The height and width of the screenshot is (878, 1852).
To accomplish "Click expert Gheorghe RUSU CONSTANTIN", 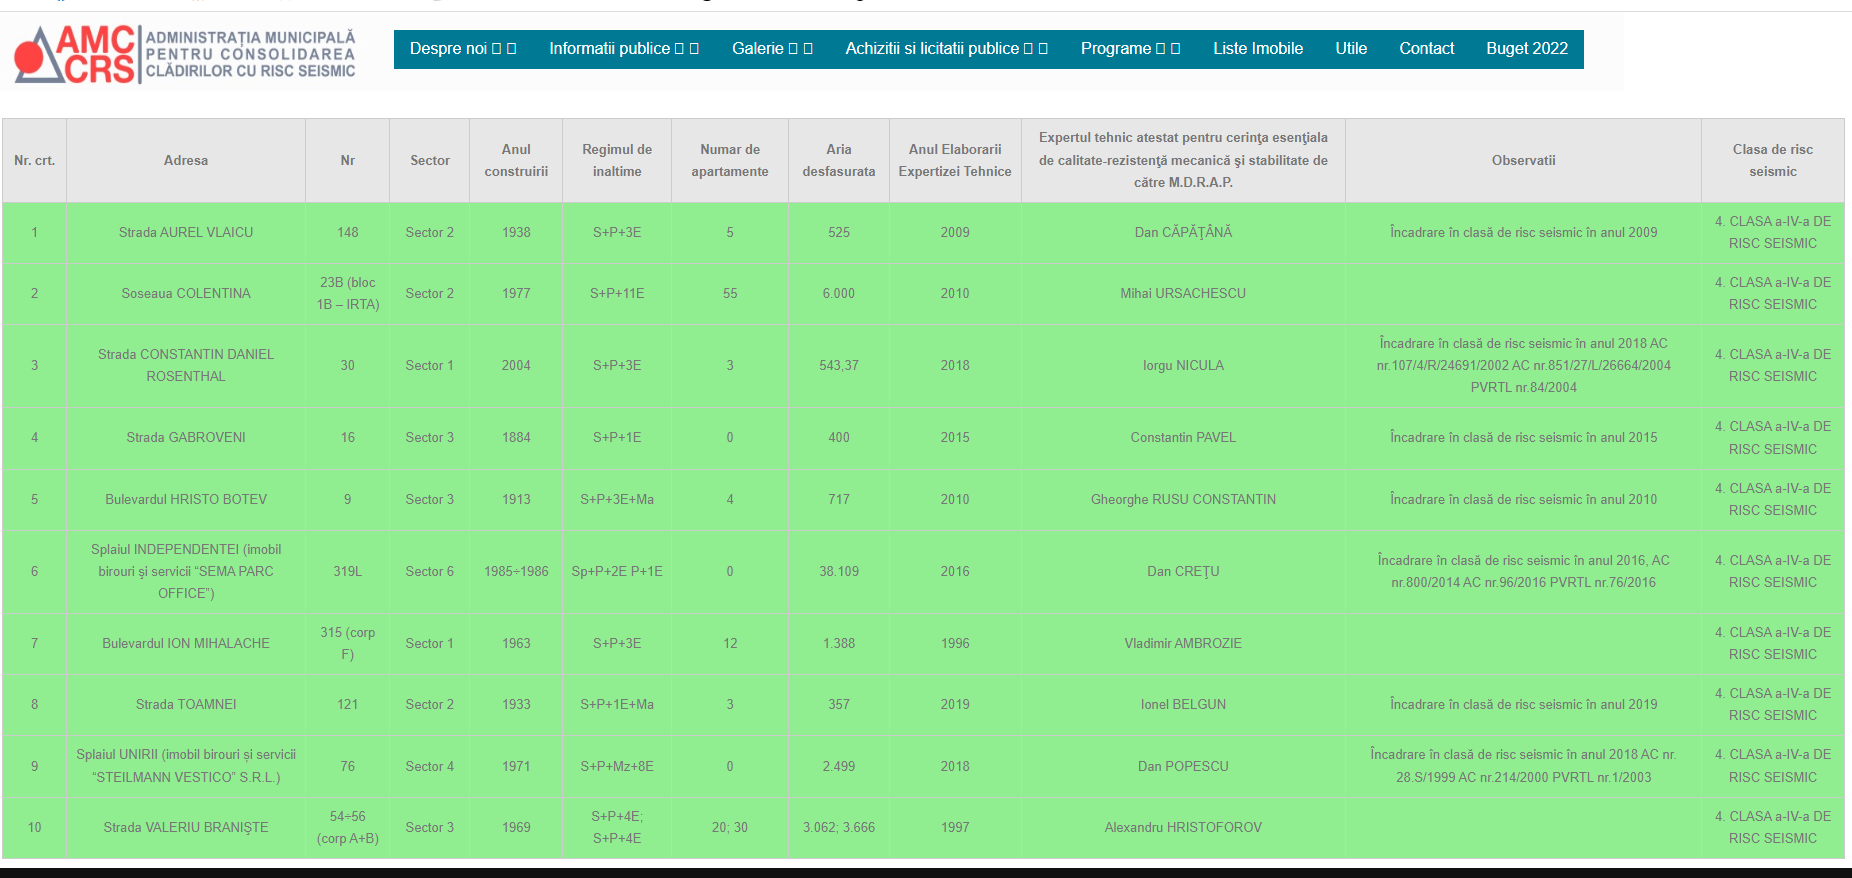I will [x=1183, y=499].
